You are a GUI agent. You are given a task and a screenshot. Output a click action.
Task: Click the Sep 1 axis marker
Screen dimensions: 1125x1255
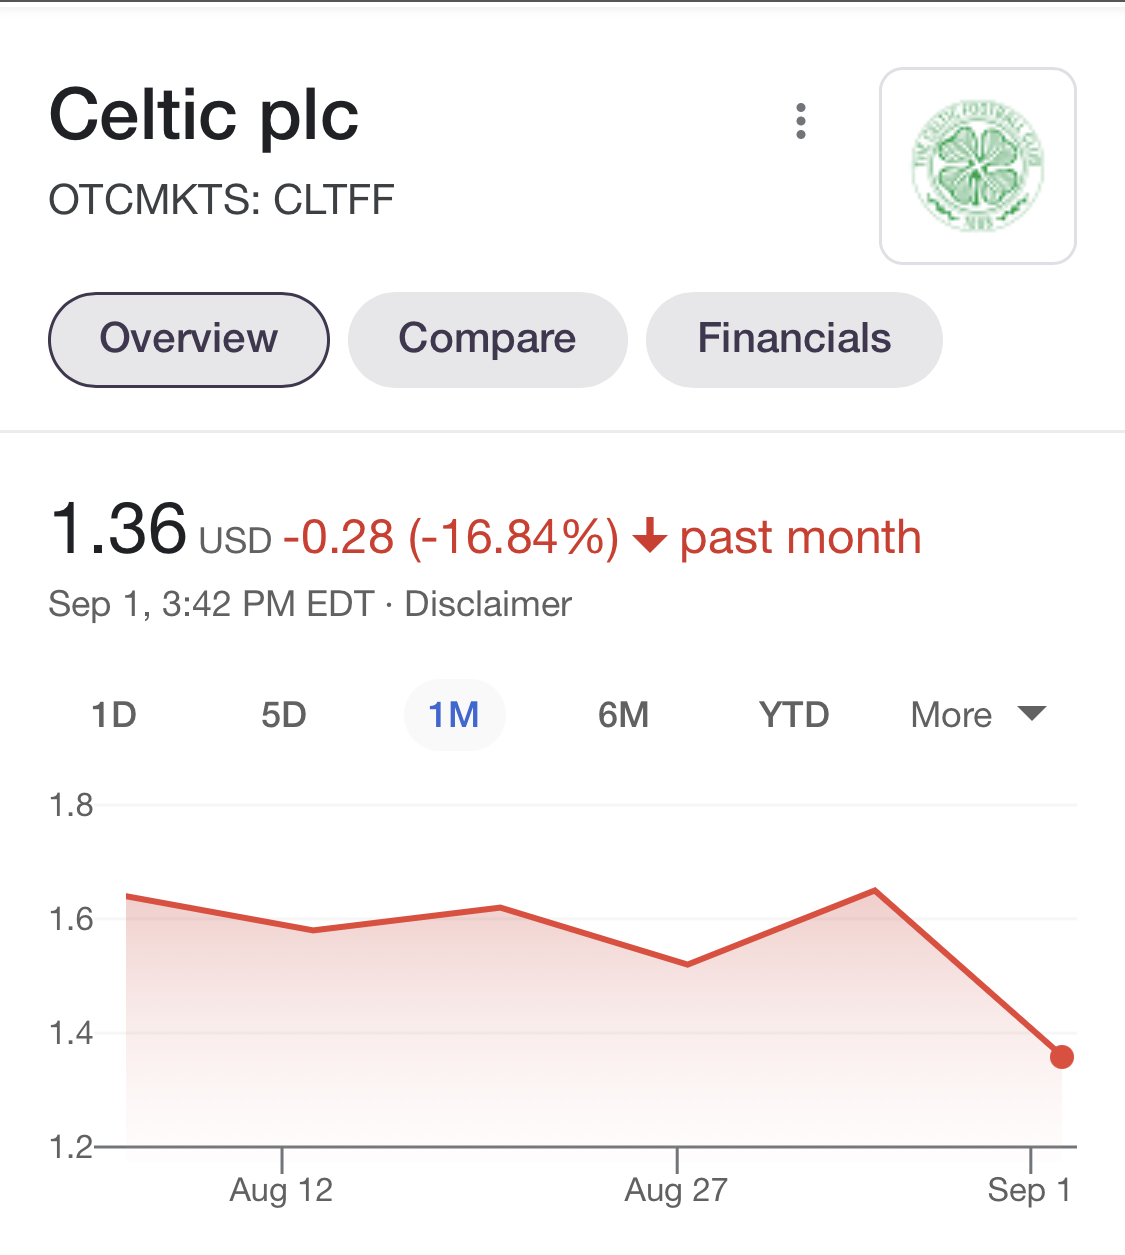[1029, 1190]
